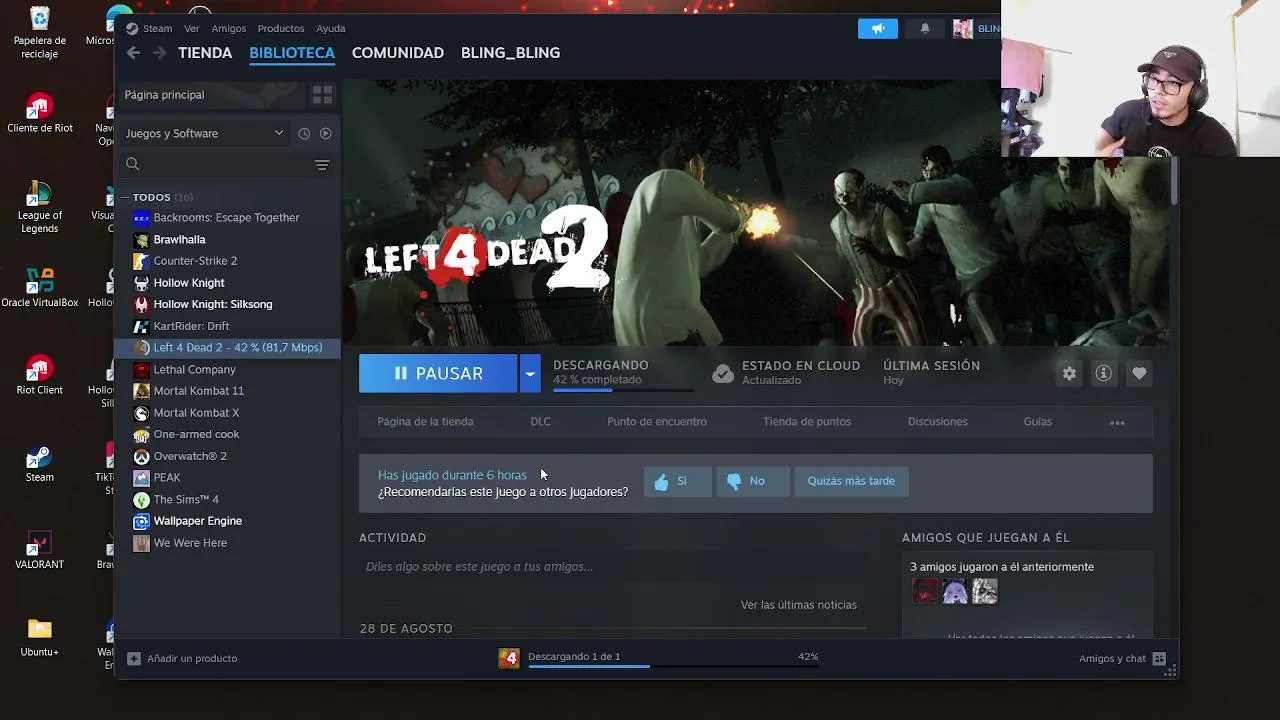
Task: Go to the COMUNIDAD tab
Action: click(x=398, y=53)
